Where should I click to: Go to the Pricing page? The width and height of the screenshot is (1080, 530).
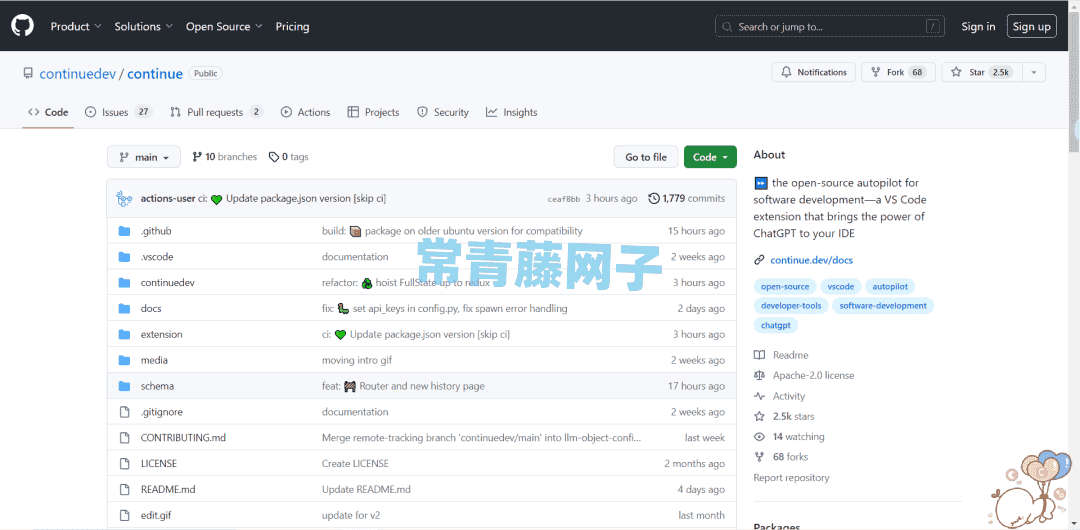click(x=292, y=26)
